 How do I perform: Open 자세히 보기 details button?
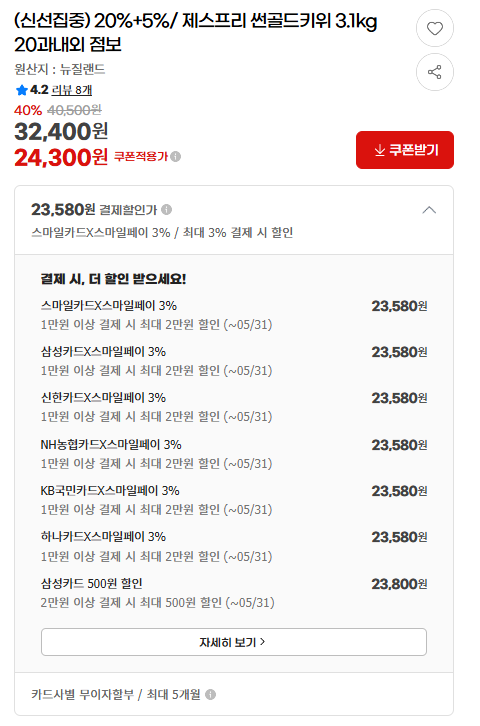(x=234, y=642)
